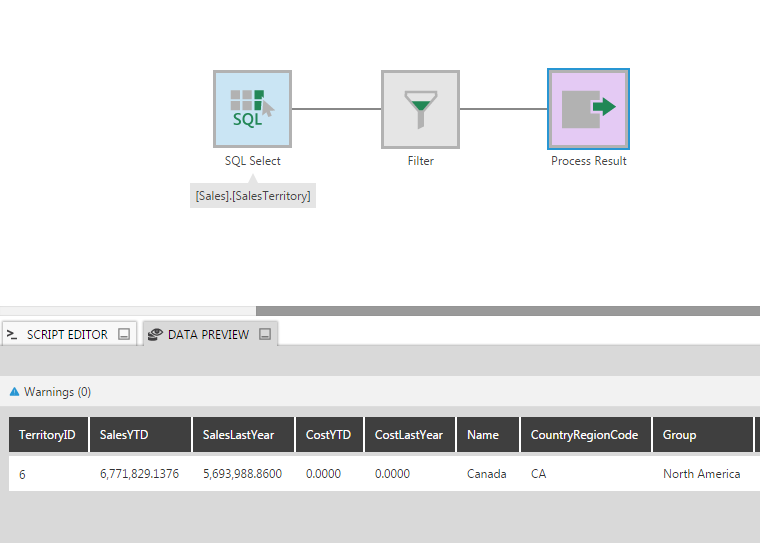Image resolution: width=760 pixels, height=543 pixels.
Task: Select the Canada cell in the row
Action: [x=487, y=474]
